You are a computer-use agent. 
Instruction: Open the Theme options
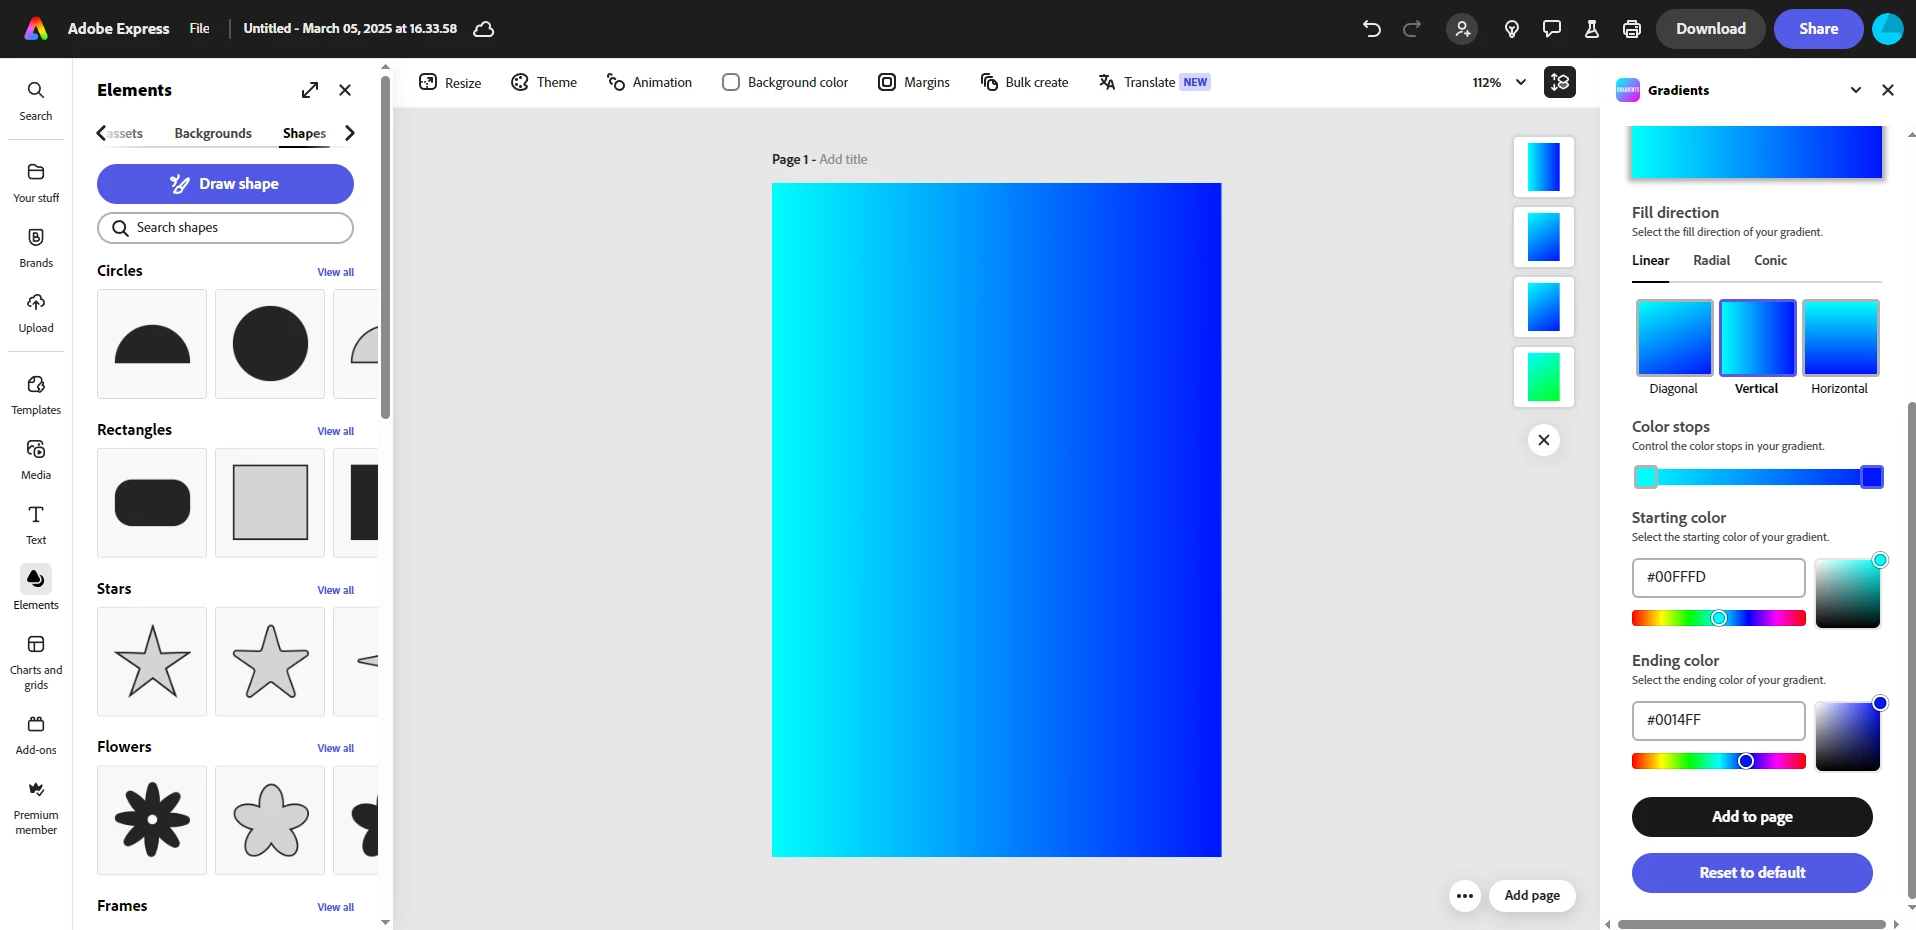click(x=544, y=82)
